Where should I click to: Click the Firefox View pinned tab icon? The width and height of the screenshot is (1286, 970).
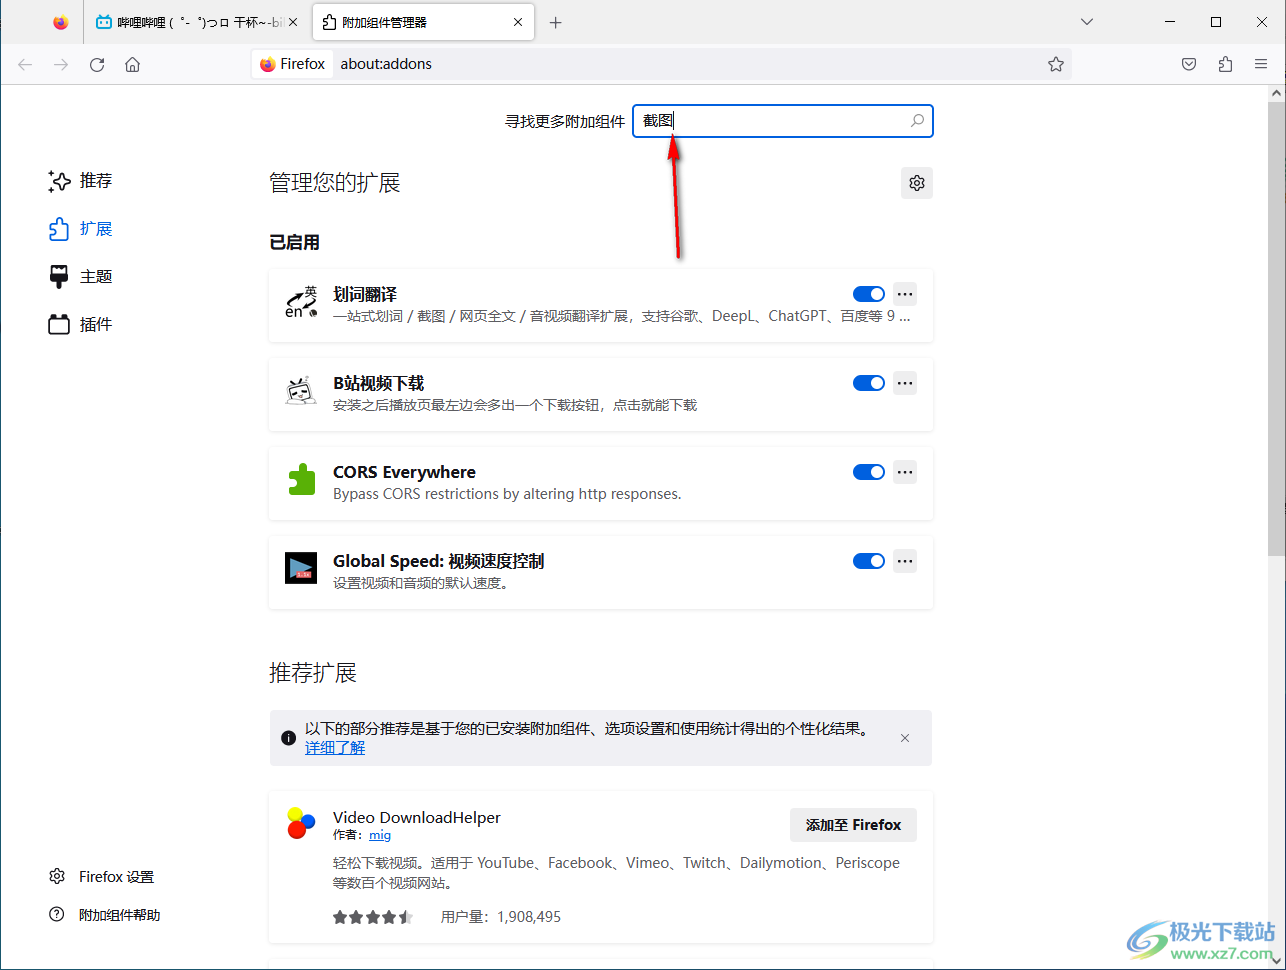coord(61,22)
